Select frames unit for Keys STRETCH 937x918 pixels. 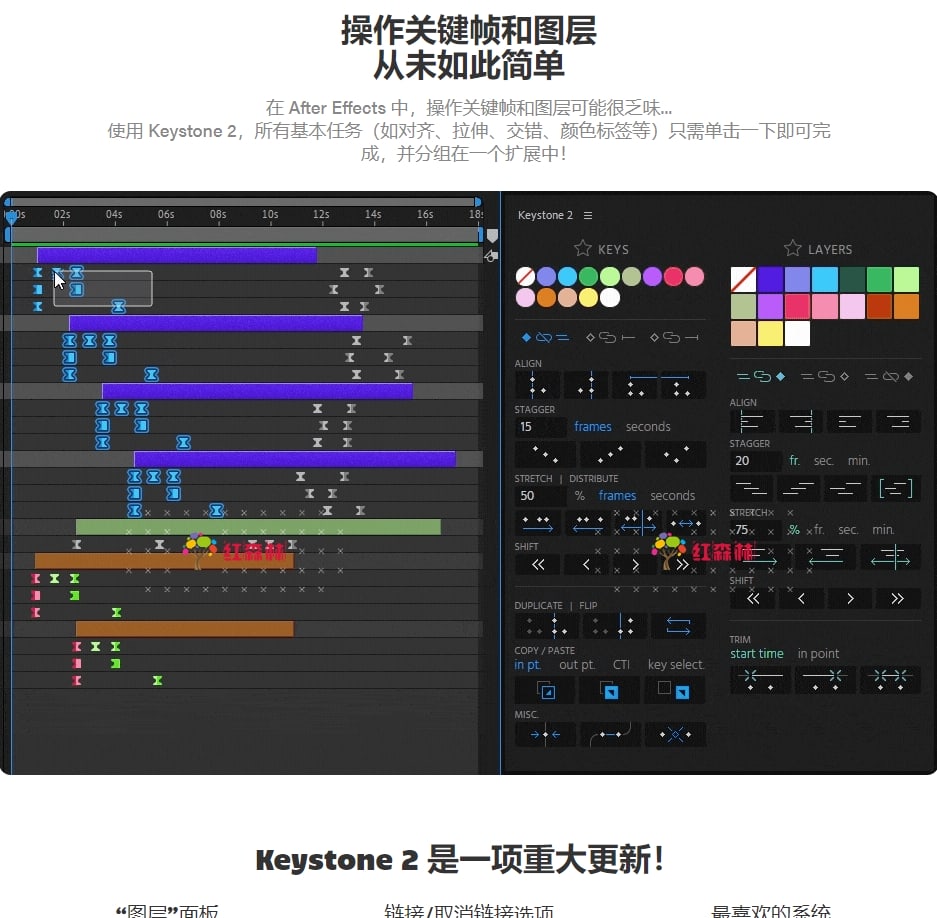coord(617,495)
